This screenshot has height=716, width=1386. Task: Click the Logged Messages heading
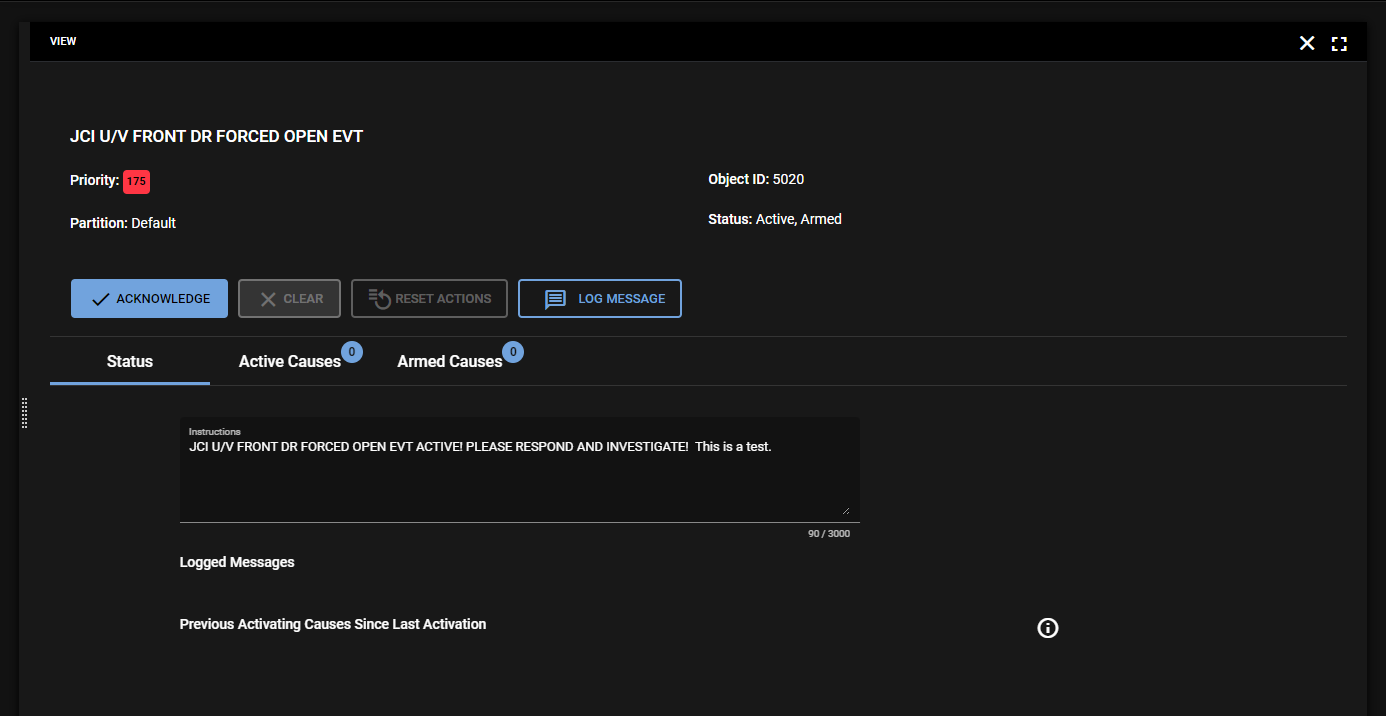[237, 562]
